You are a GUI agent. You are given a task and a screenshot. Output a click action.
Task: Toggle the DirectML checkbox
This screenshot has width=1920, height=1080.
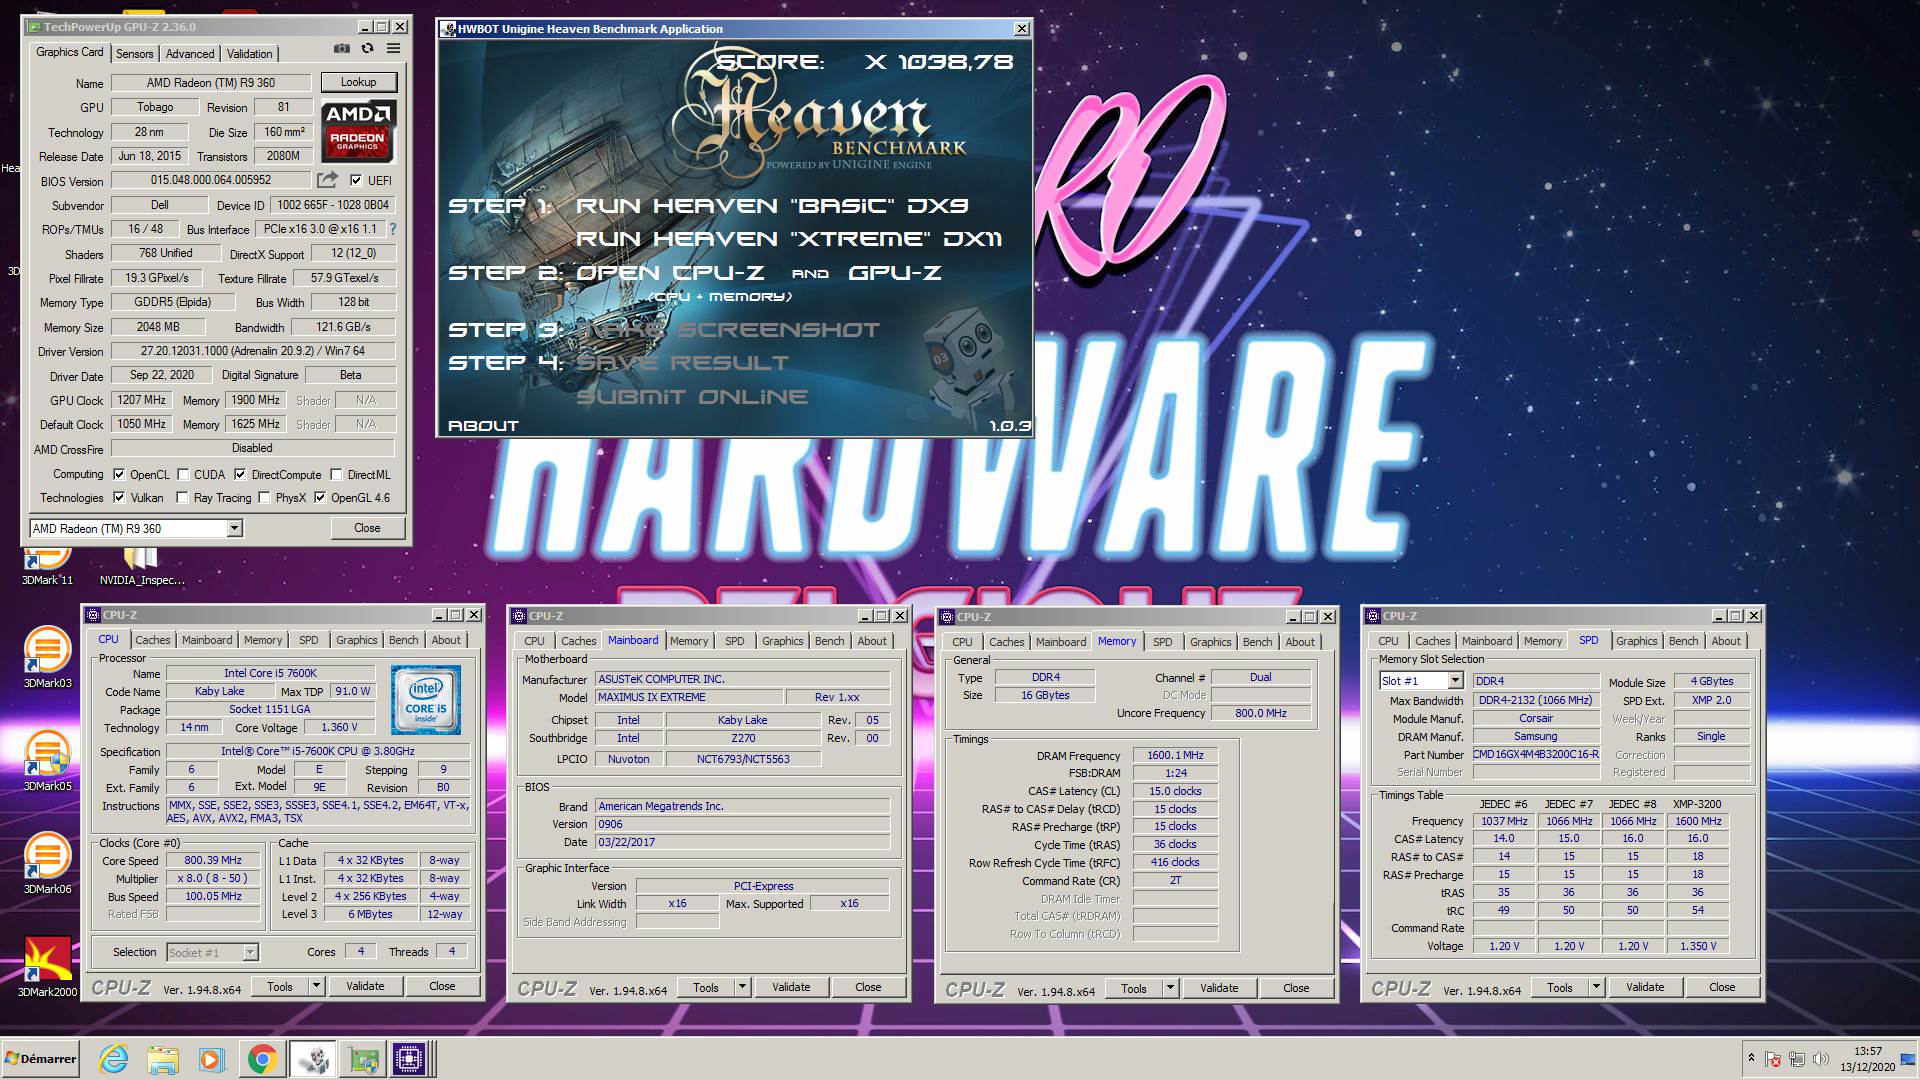[x=337, y=475]
